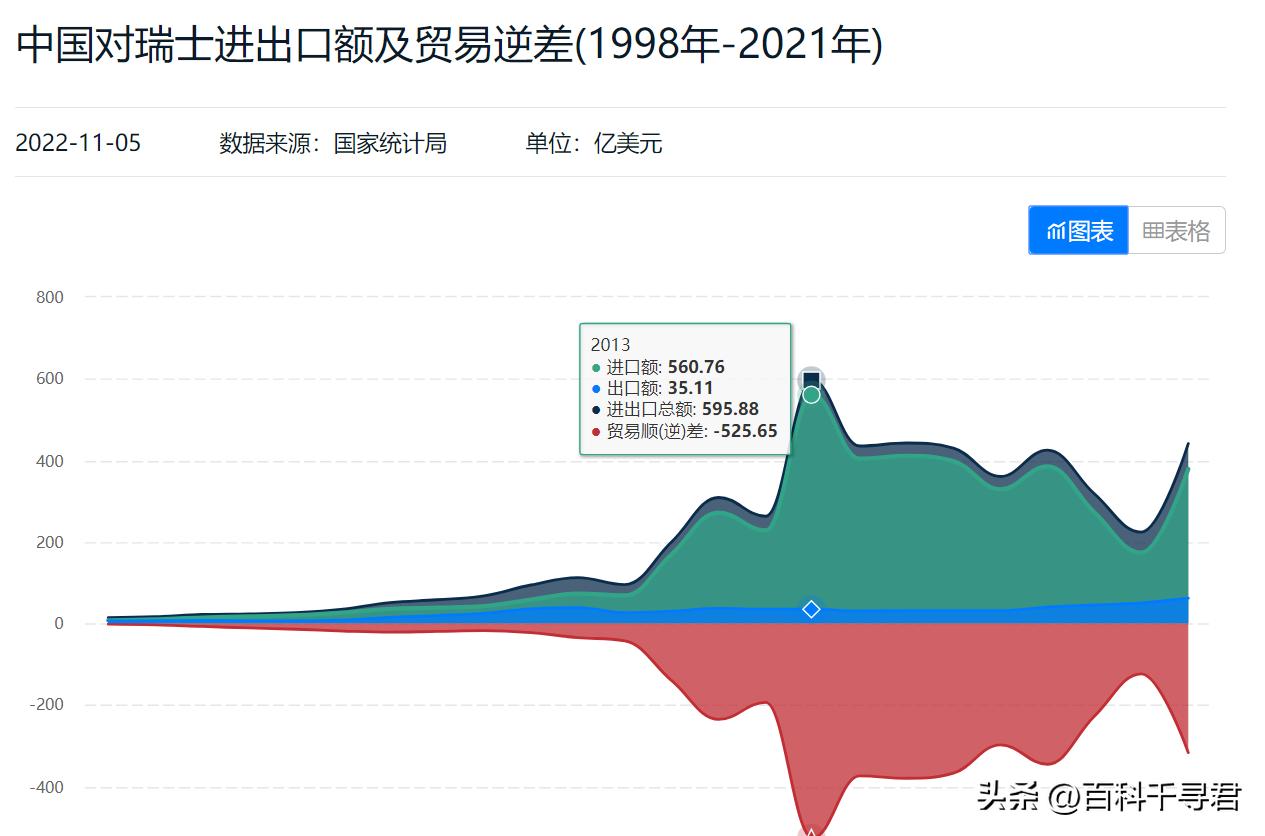1265x836 pixels.
Task: Click the 2022-11-05 date text
Action: pyautogui.click(x=78, y=144)
